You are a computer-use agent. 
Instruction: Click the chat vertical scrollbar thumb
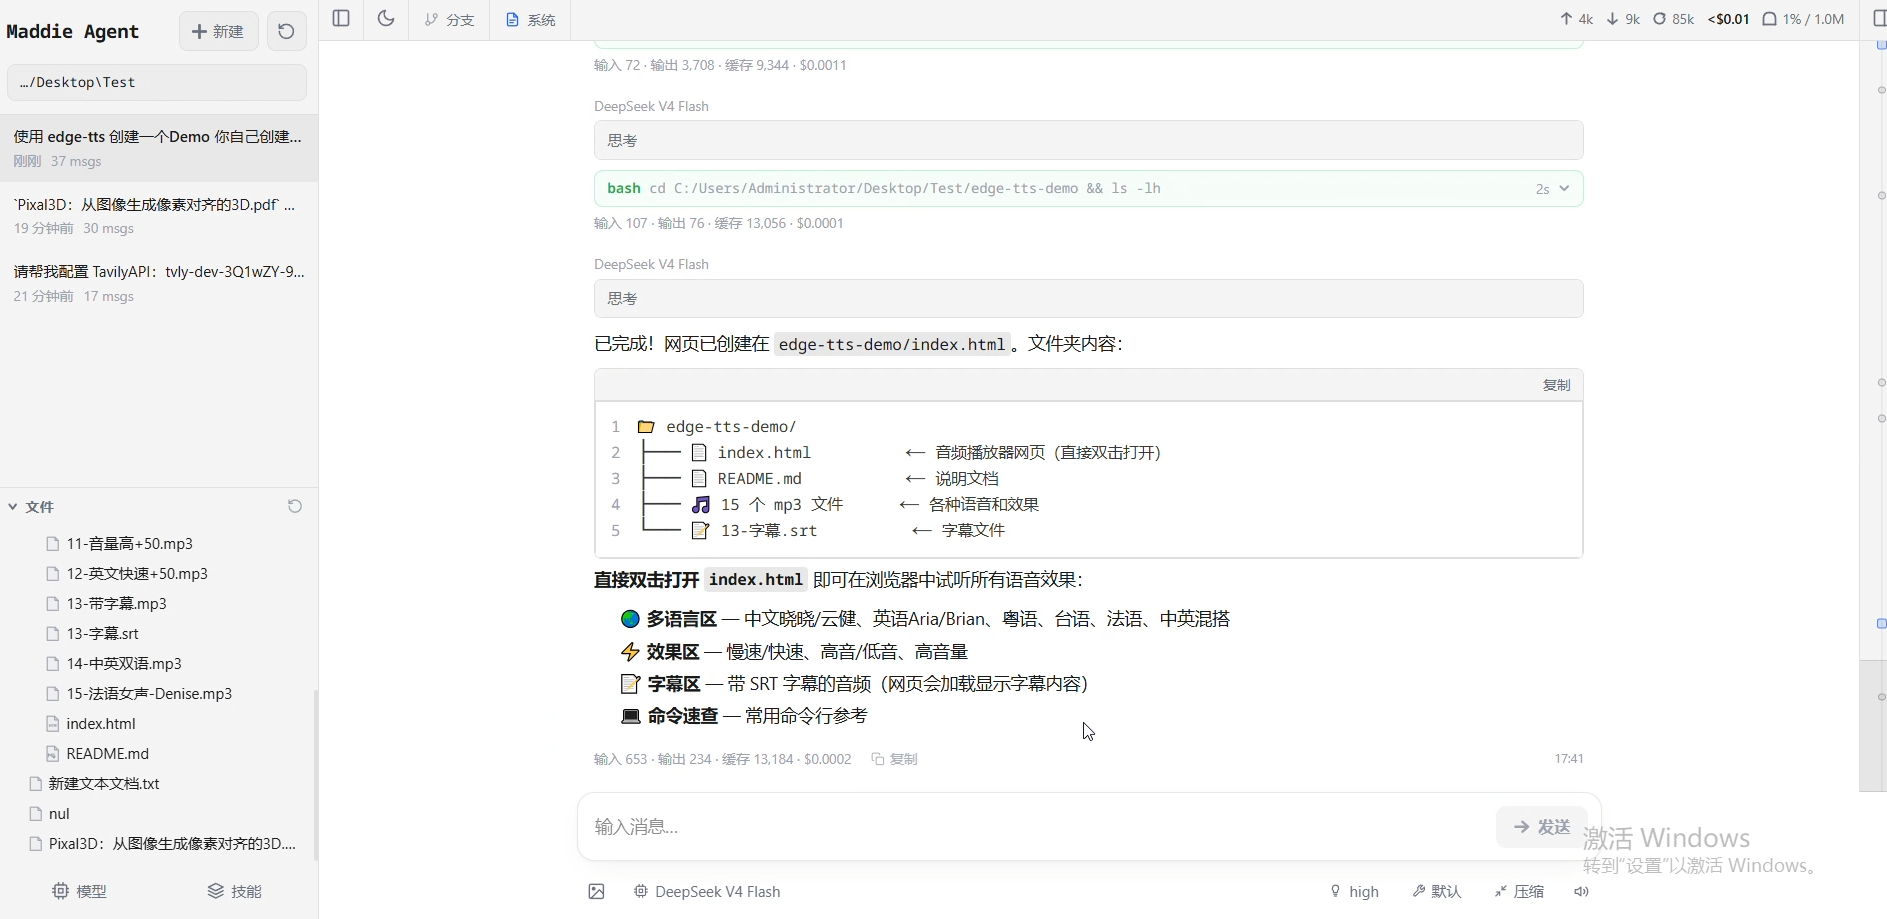1873,725
